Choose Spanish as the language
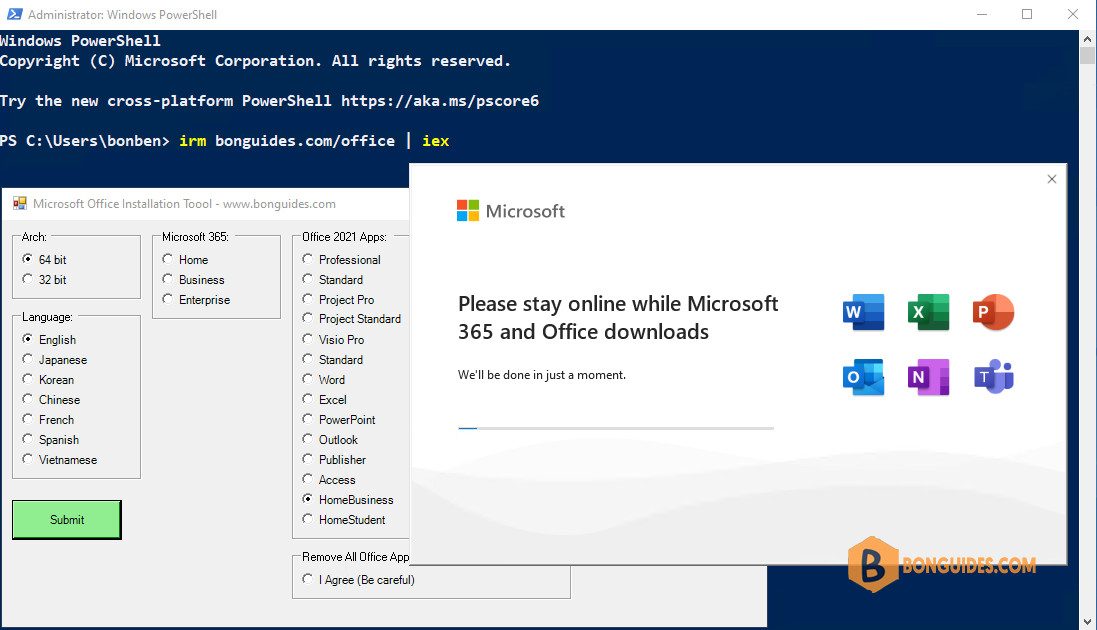The width and height of the screenshot is (1097, 630). coord(50,440)
